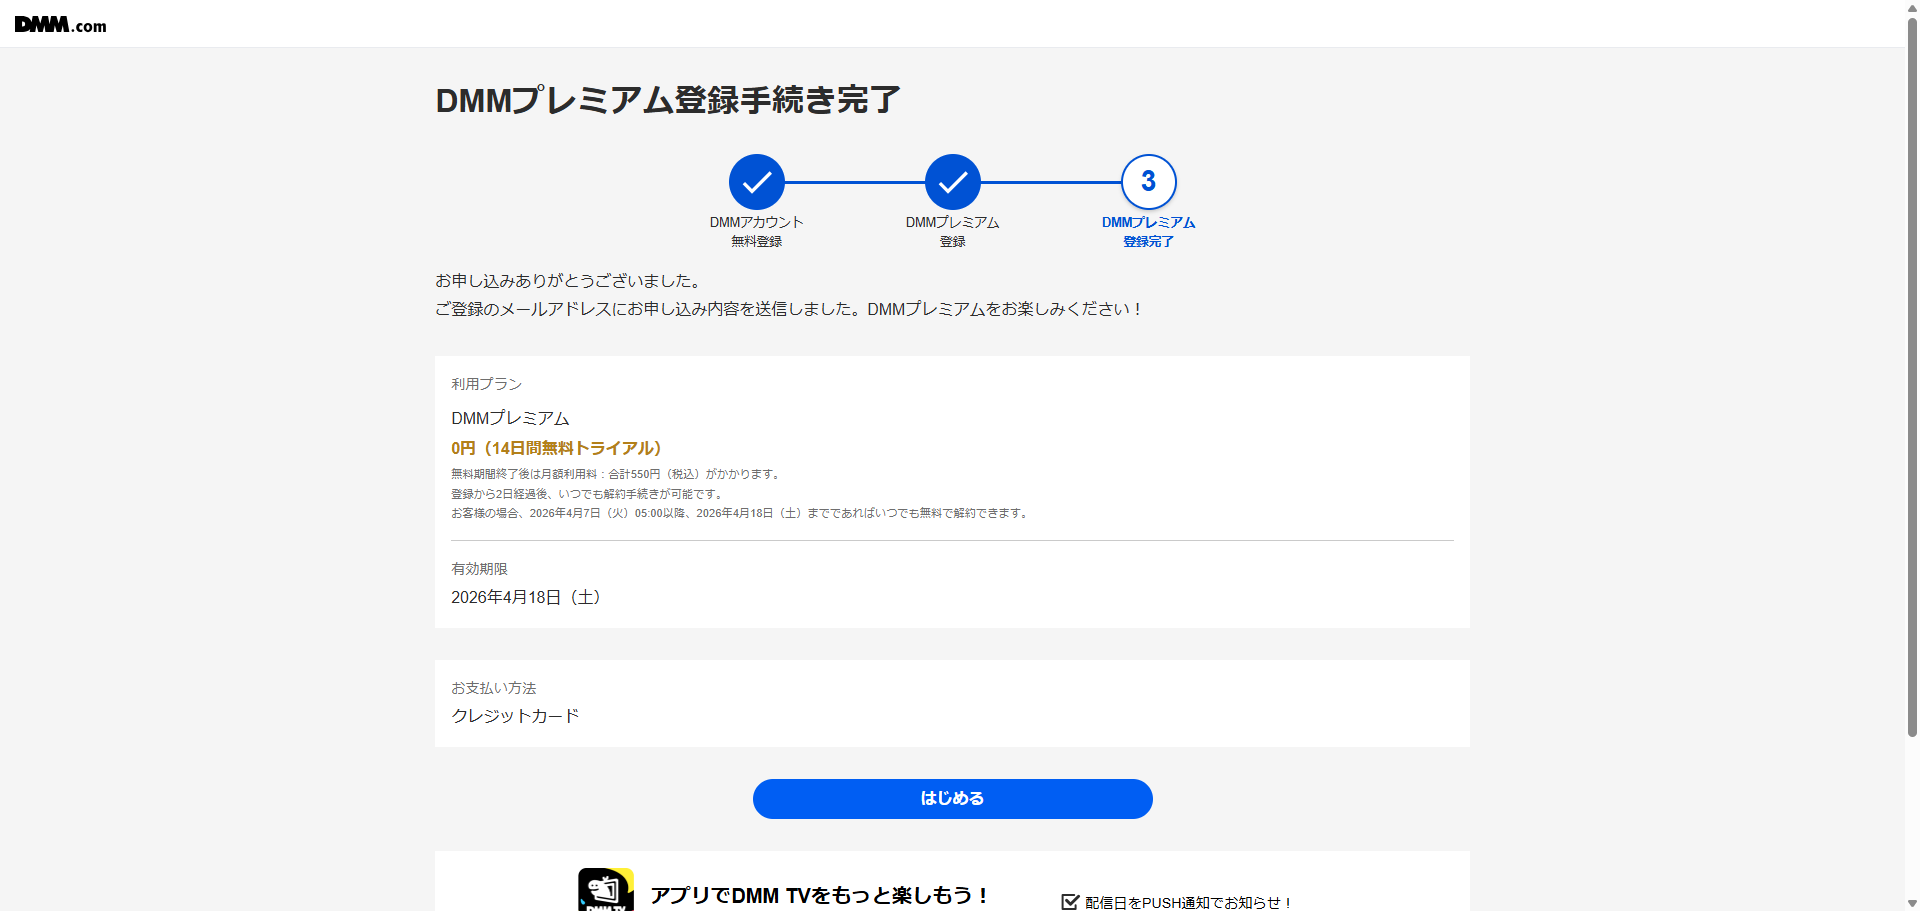This screenshot has width=1920, height=911.
Task: Click the step 3 number circle
Action: coord(1148,182)
